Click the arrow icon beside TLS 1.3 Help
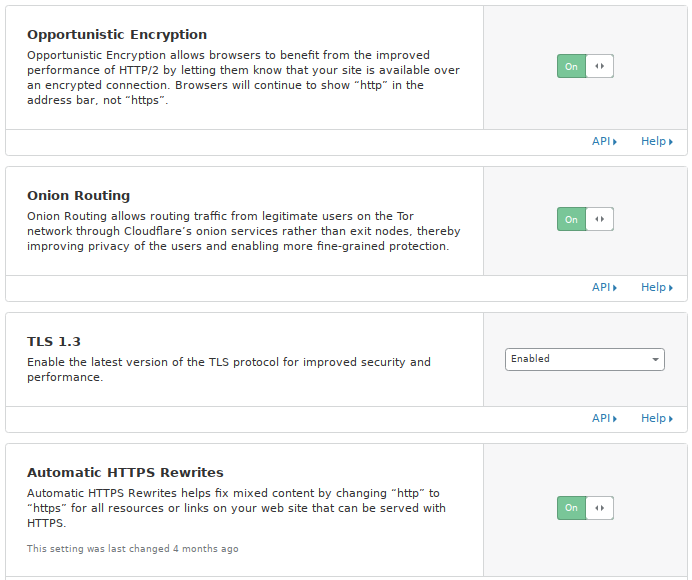The height and width of the screenshot is (580, 692). pyautogui.click(x=671, y=419)
